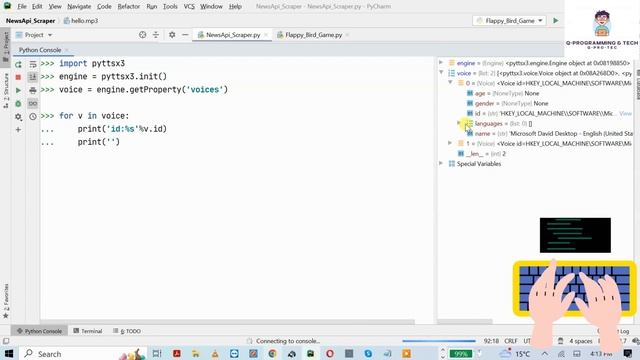This screenshot has width=640, height=360.
Task: Open Project side tool tab
Action: pyautogui.click(x=6, y=46)
